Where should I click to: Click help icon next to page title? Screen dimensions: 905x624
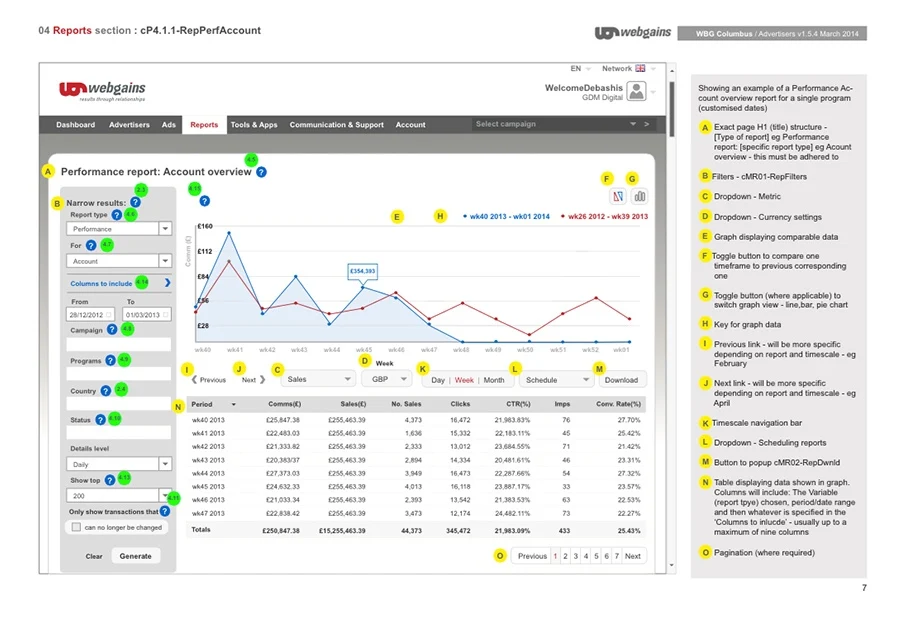[261, 172]
